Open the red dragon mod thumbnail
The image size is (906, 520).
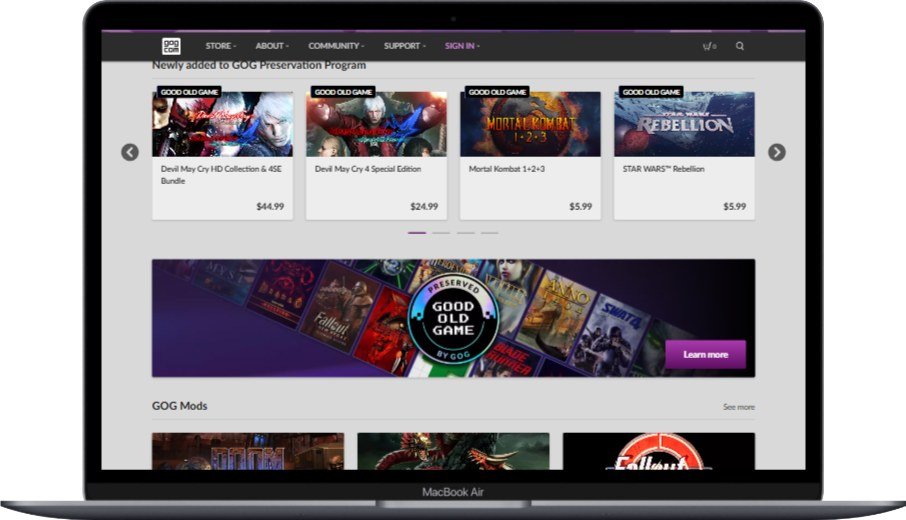click(x=454, y=451)
